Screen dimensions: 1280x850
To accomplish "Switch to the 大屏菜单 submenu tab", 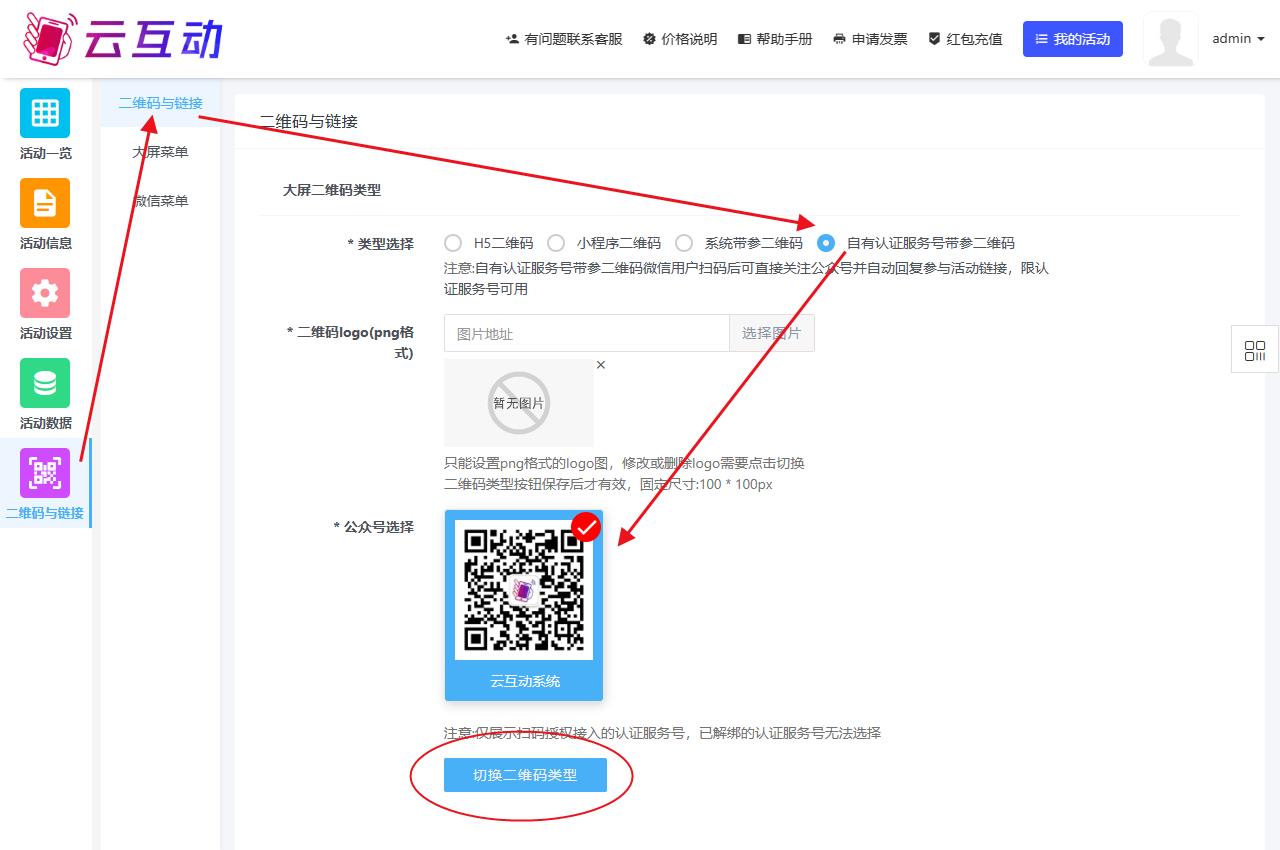I will pos(160,152).
